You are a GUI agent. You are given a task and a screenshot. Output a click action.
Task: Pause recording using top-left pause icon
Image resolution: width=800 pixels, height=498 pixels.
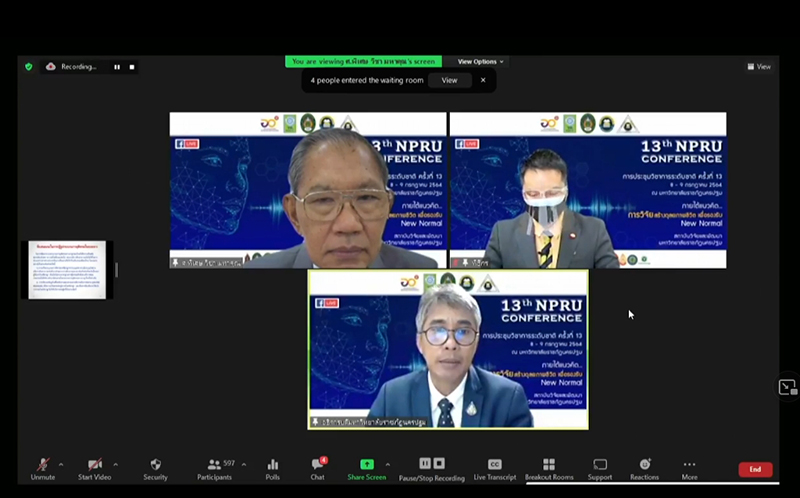117,67
